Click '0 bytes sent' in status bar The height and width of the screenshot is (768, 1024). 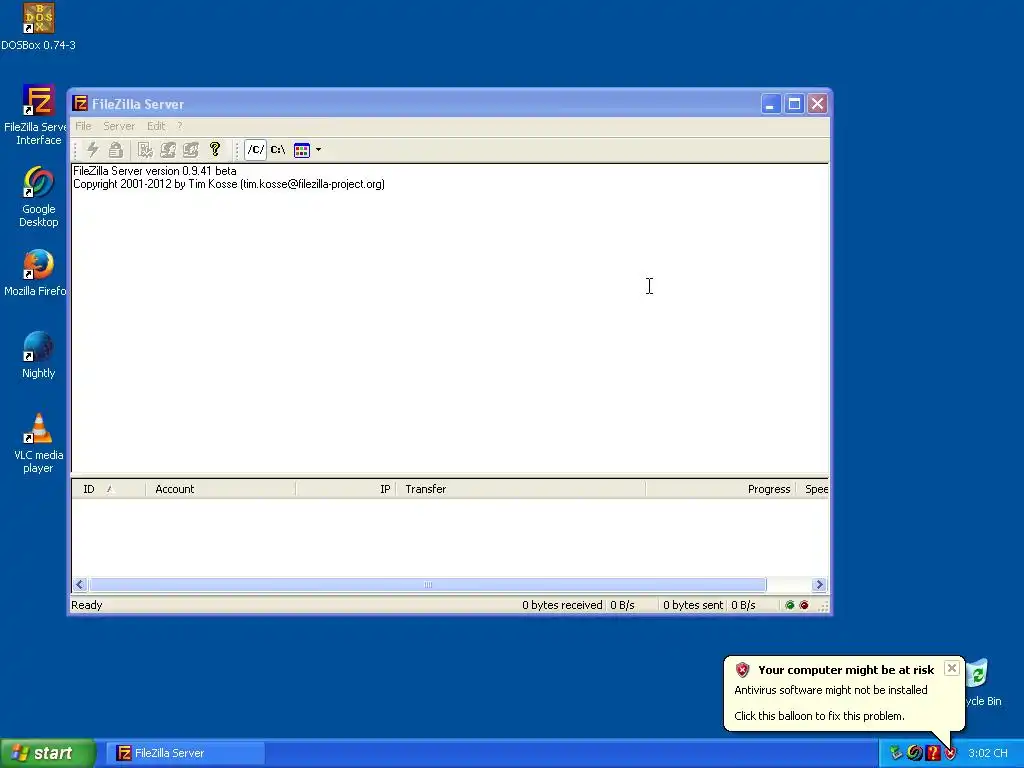693,605
